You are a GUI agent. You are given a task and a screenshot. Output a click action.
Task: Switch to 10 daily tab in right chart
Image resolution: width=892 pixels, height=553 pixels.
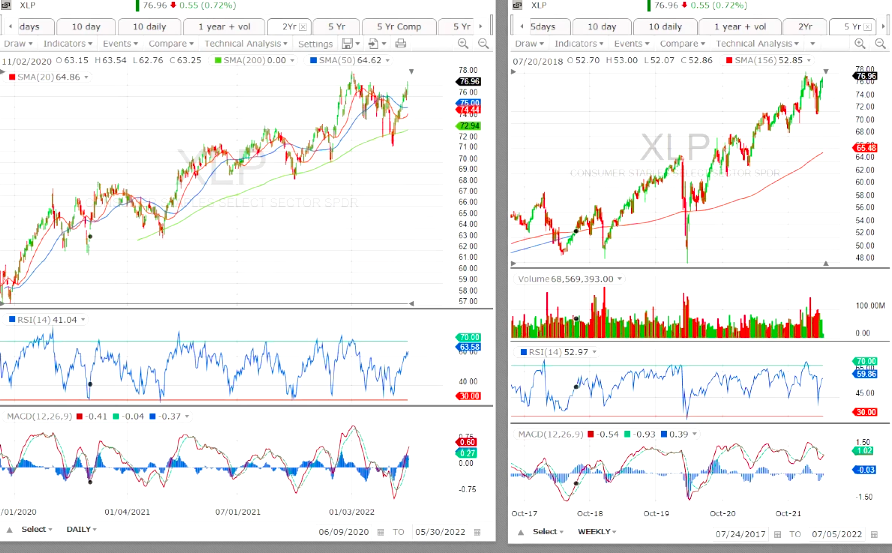coord(665,27)
